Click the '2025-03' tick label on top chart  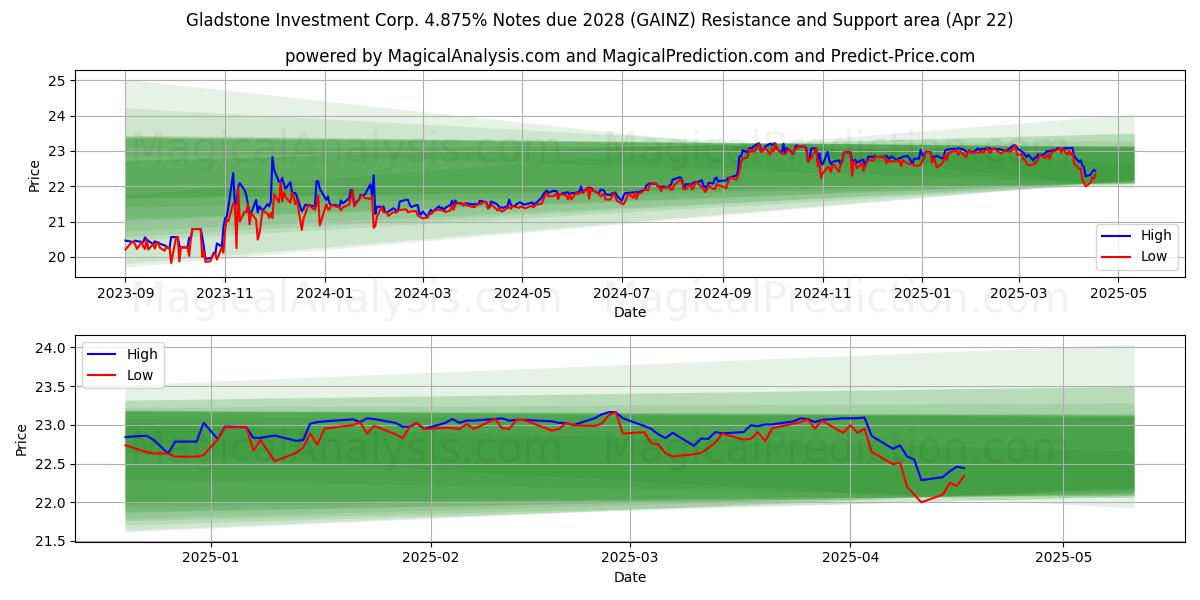pyautogui.click(x=1019, y=294)
